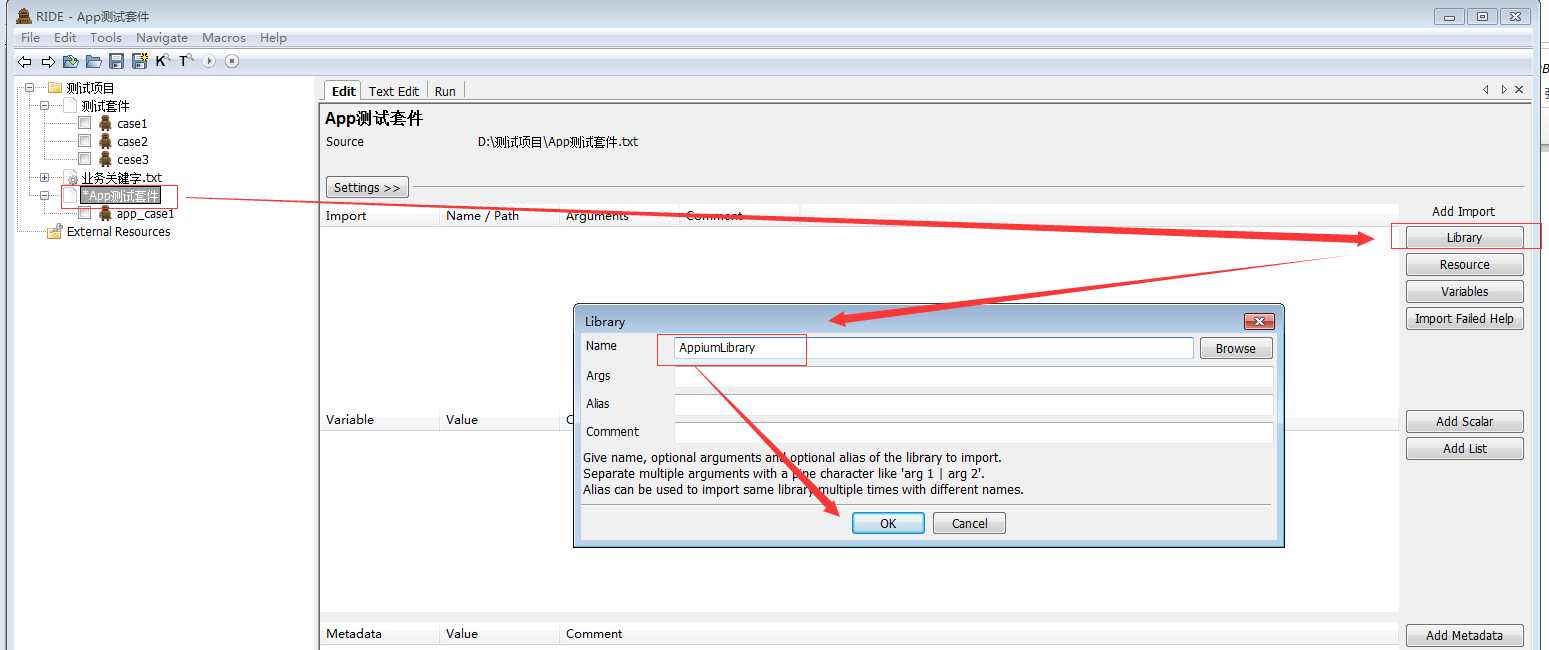Collapse the App测试套件 tree node
This screenshot has width=1549, height=650.
[x=44, y=195]
